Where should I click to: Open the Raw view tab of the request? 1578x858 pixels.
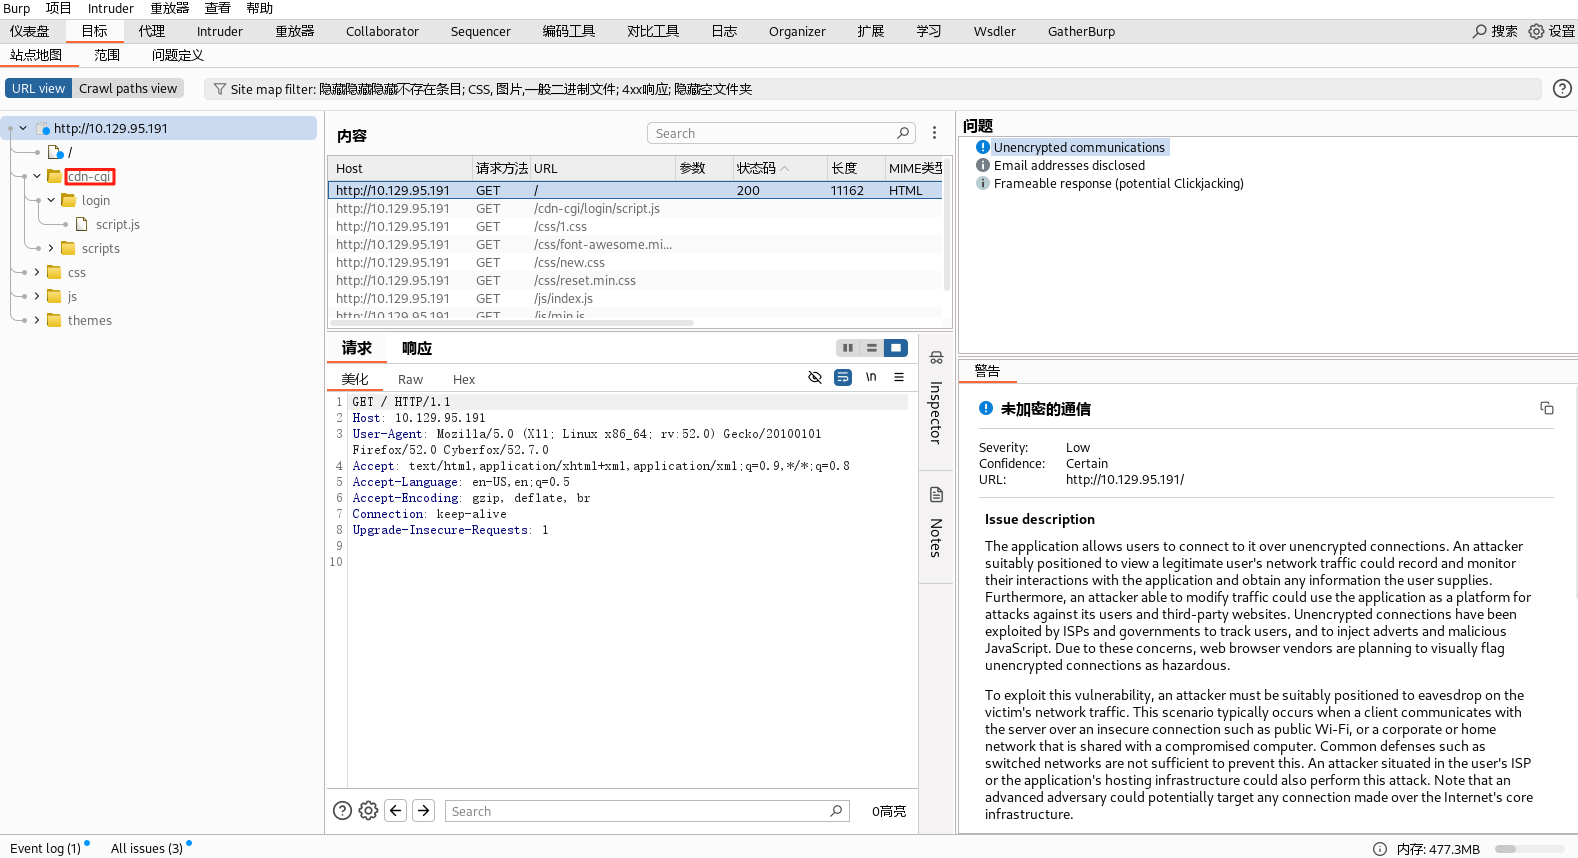[x=410, y=379]
